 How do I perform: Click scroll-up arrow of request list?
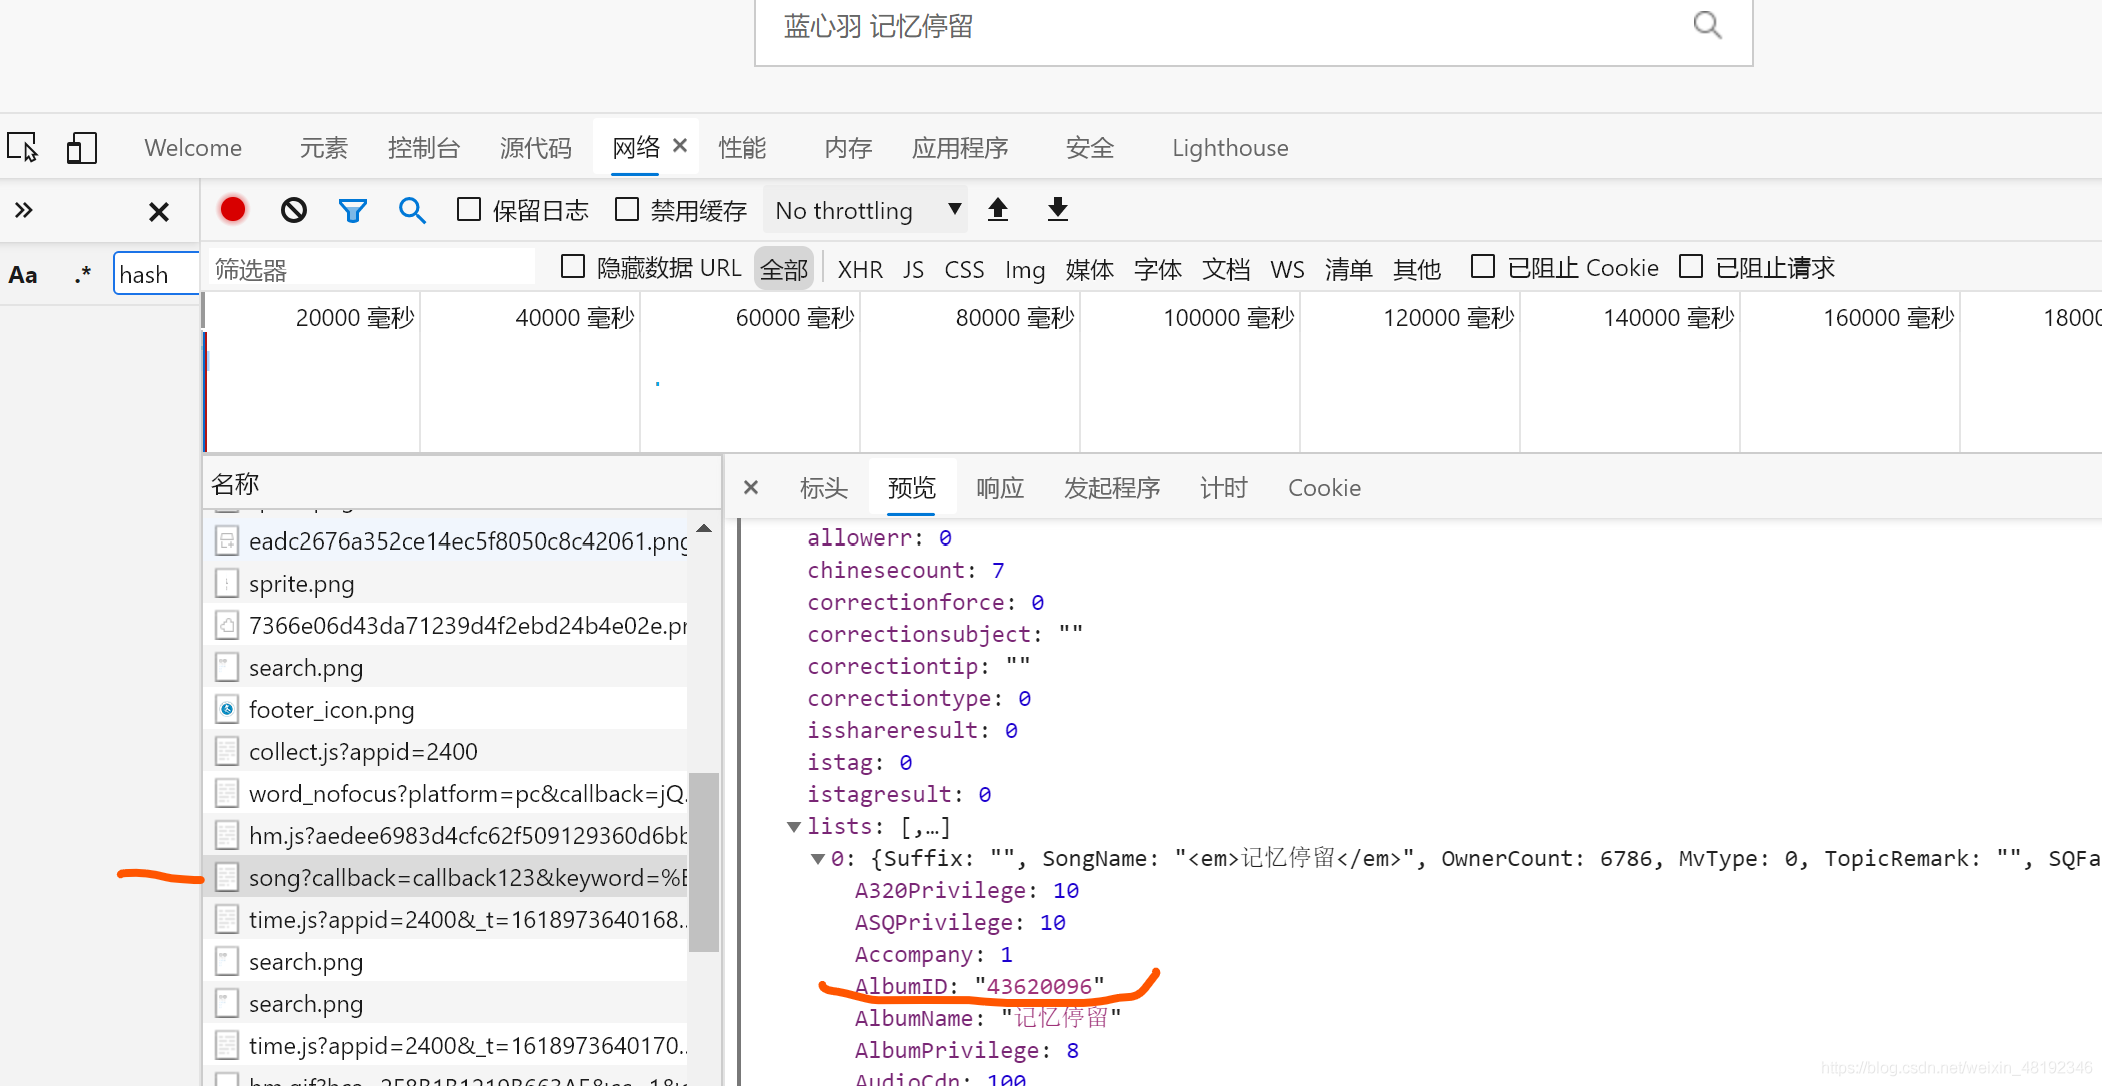(704, 528)
